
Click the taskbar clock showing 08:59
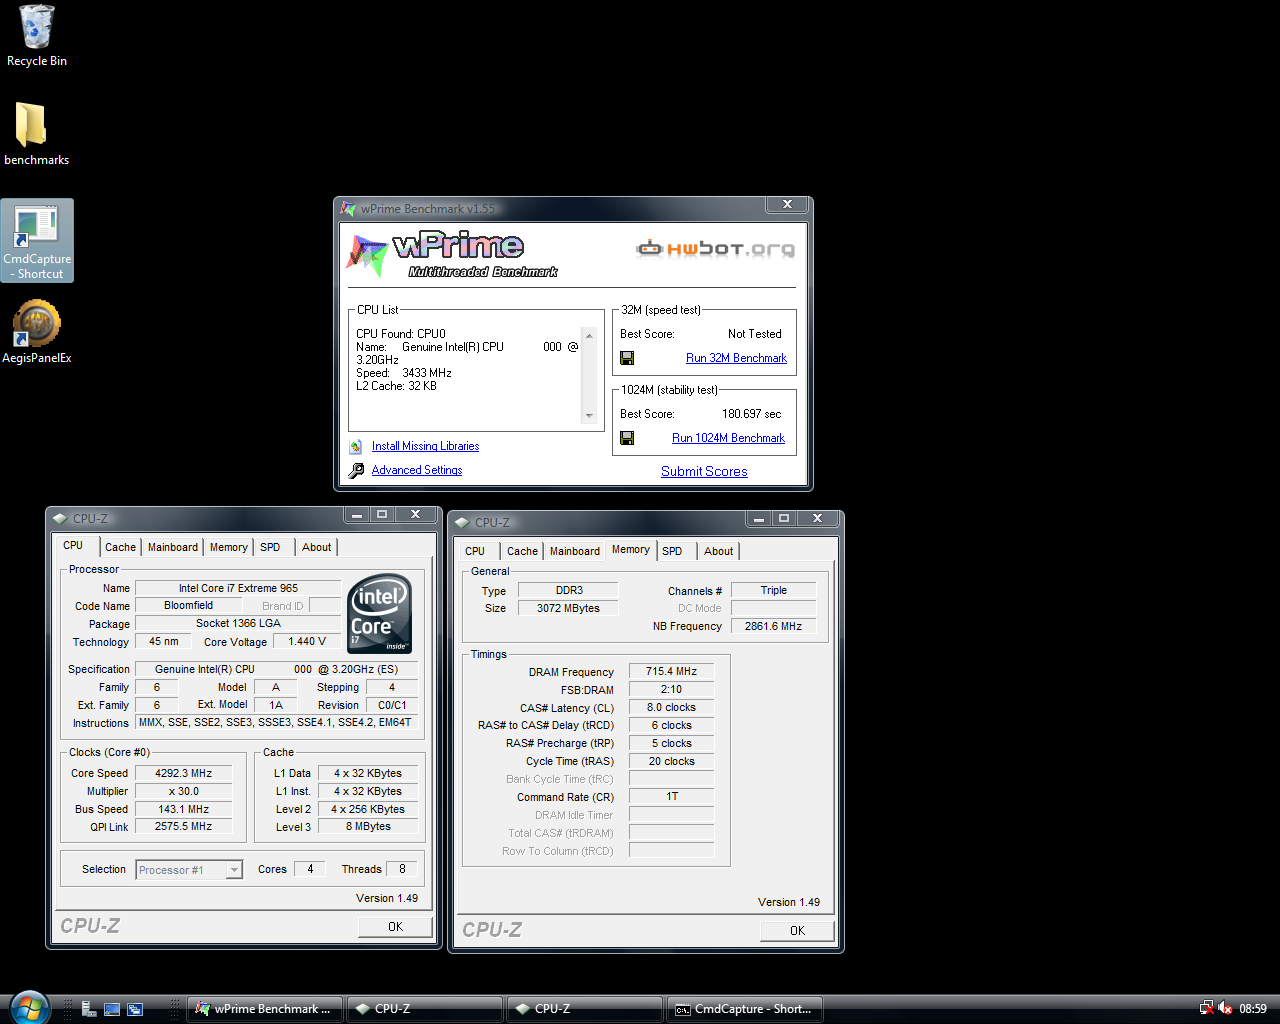[1253, 1009]
